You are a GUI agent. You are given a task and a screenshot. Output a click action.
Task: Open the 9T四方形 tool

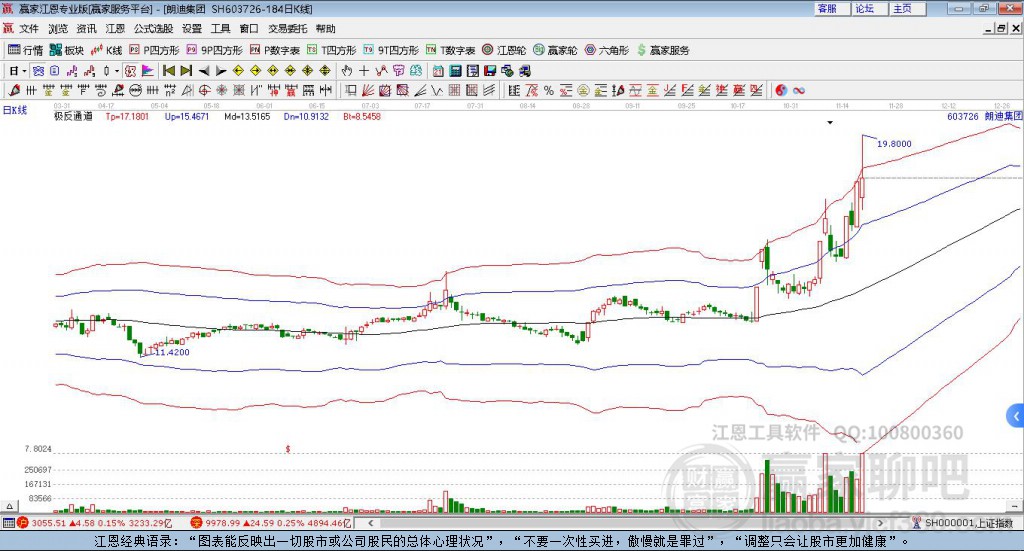pyautogui.click(x=391, y=50)
